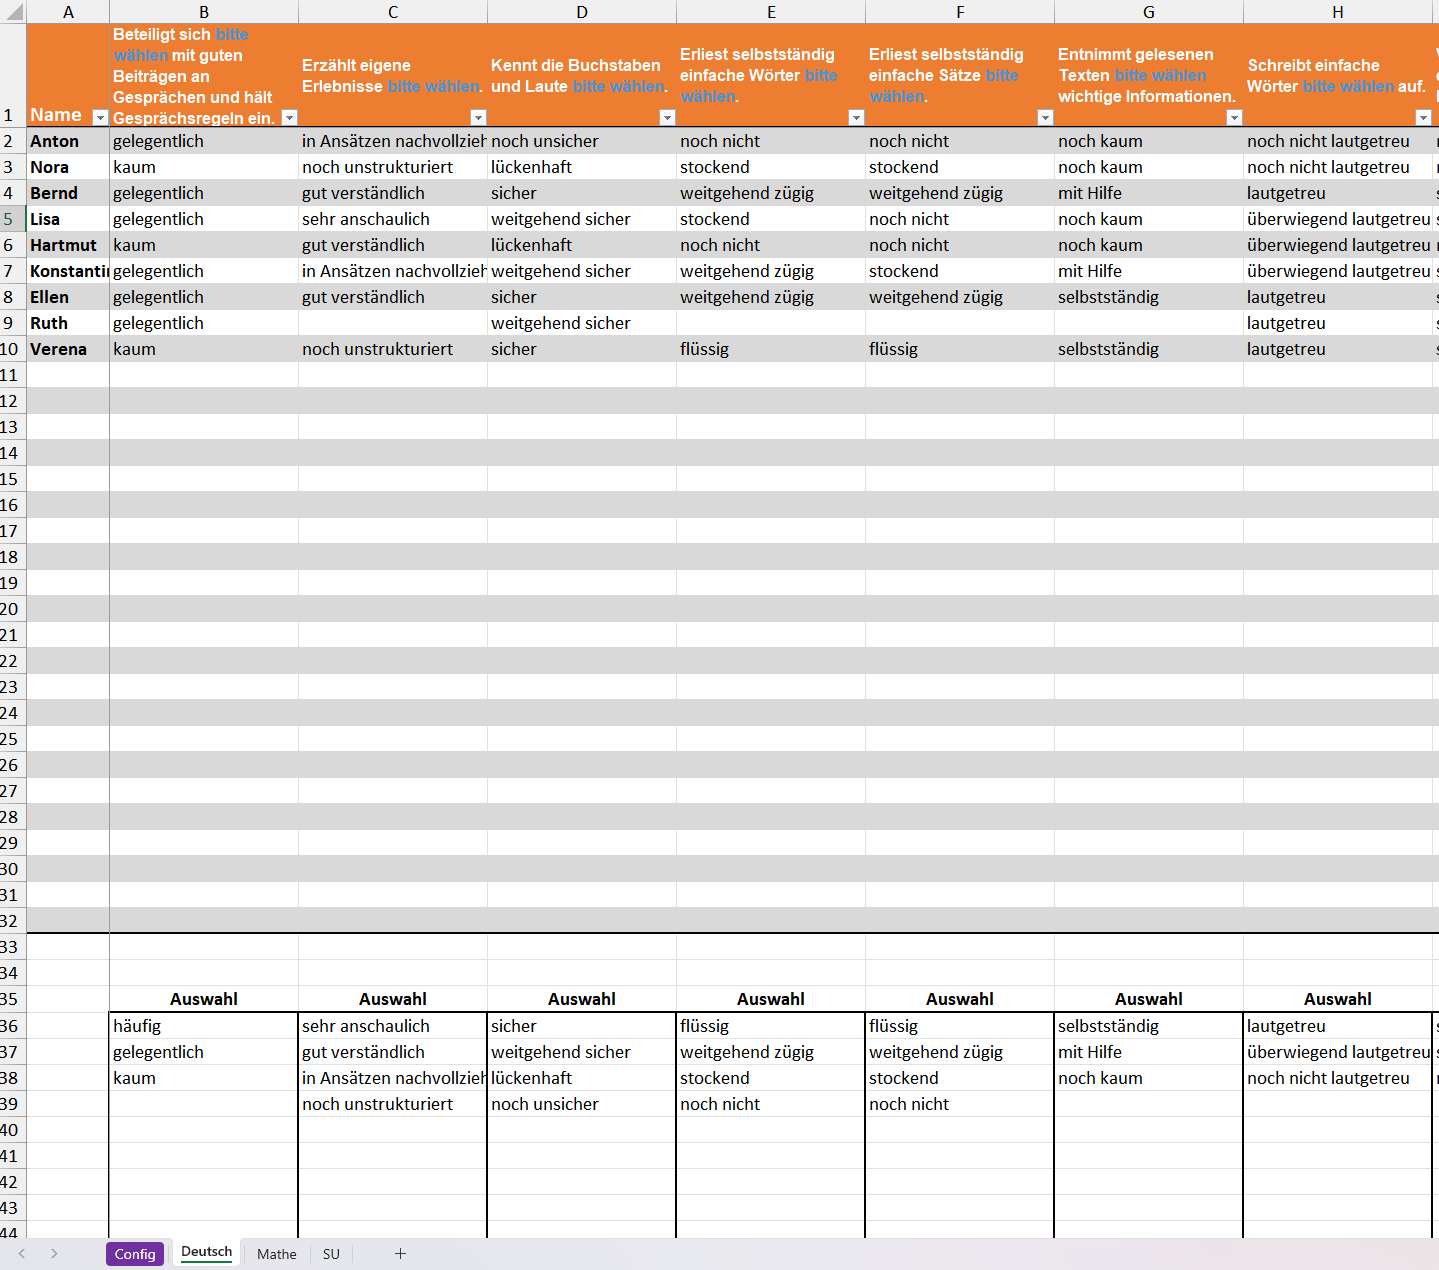Image resolution: width=1439 pixels, height=1270 pixels.
Task: Select 'kaum' in Verena's row
Action: click(x=204, y=349)
